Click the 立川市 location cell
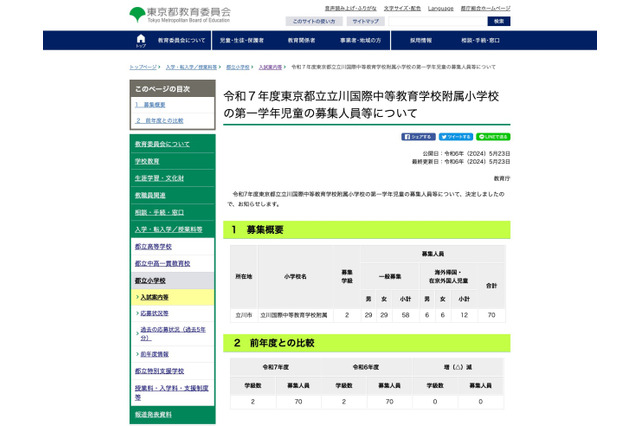 point(244,315)
